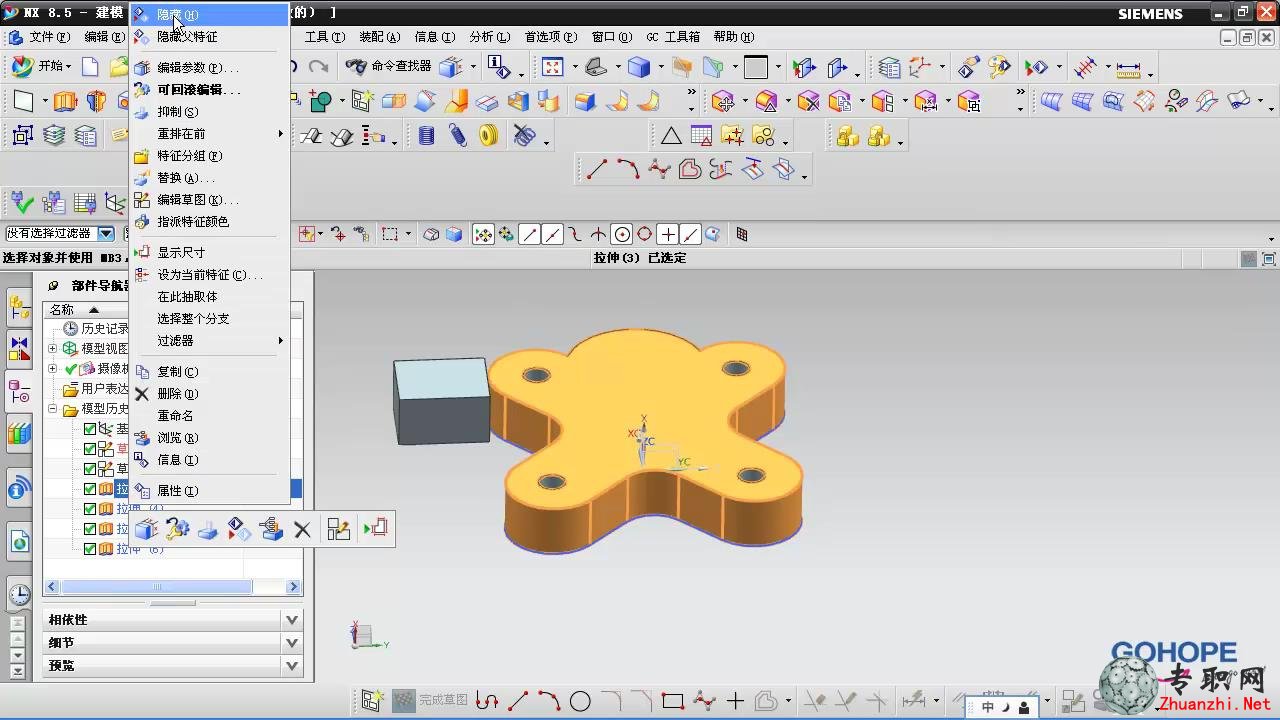
Task: Click the triangle icon beside the spreadsheet
Action: (x=671, y=136)
